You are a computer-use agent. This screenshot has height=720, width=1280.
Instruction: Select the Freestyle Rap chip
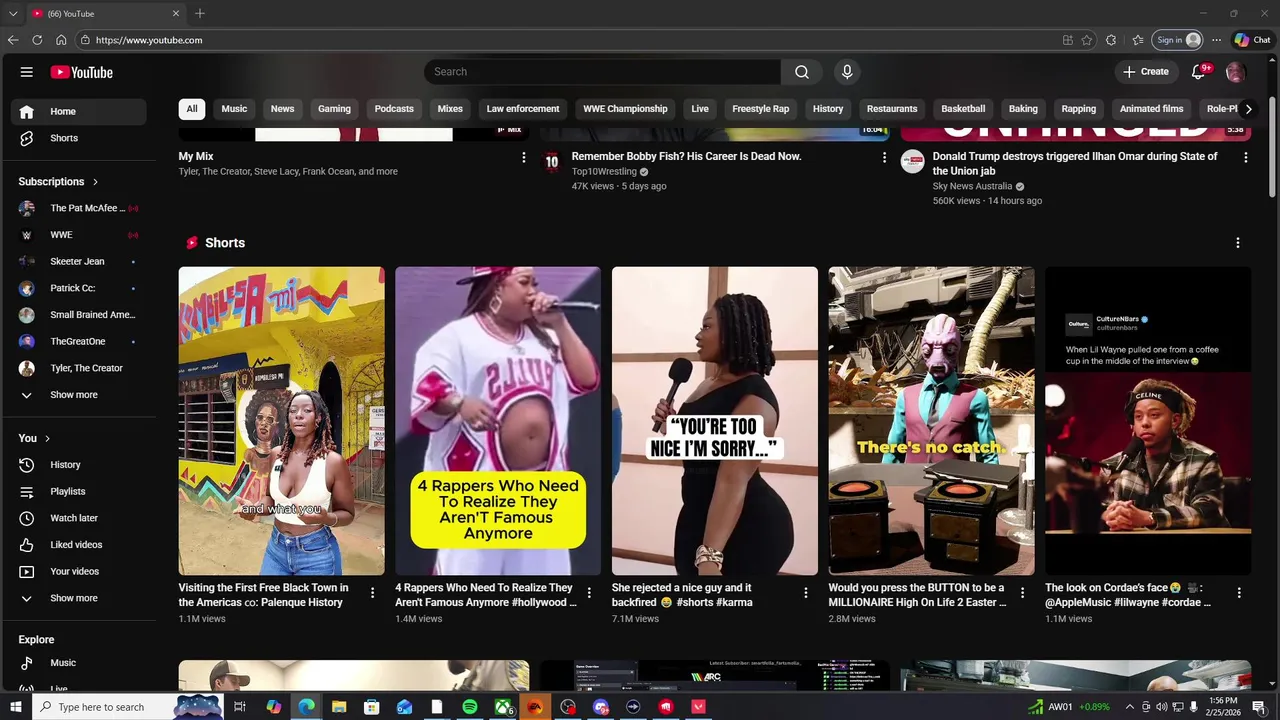tap(760, 109)
